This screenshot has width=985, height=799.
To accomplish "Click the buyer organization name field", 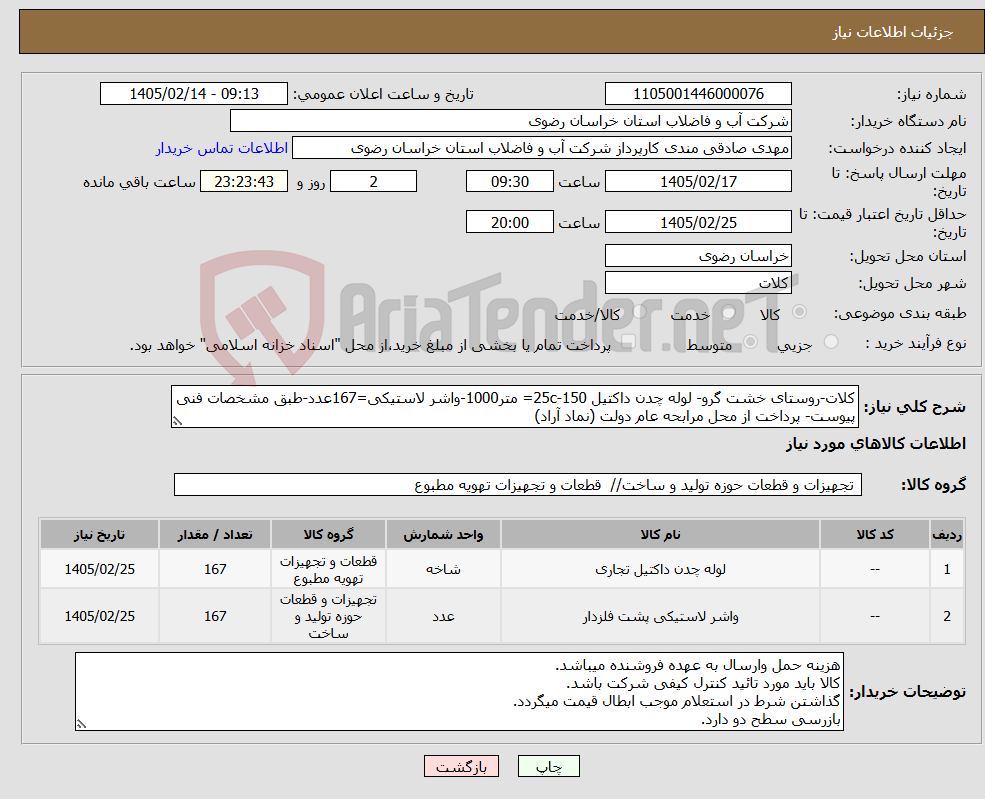I will click(x=511, y=121).
